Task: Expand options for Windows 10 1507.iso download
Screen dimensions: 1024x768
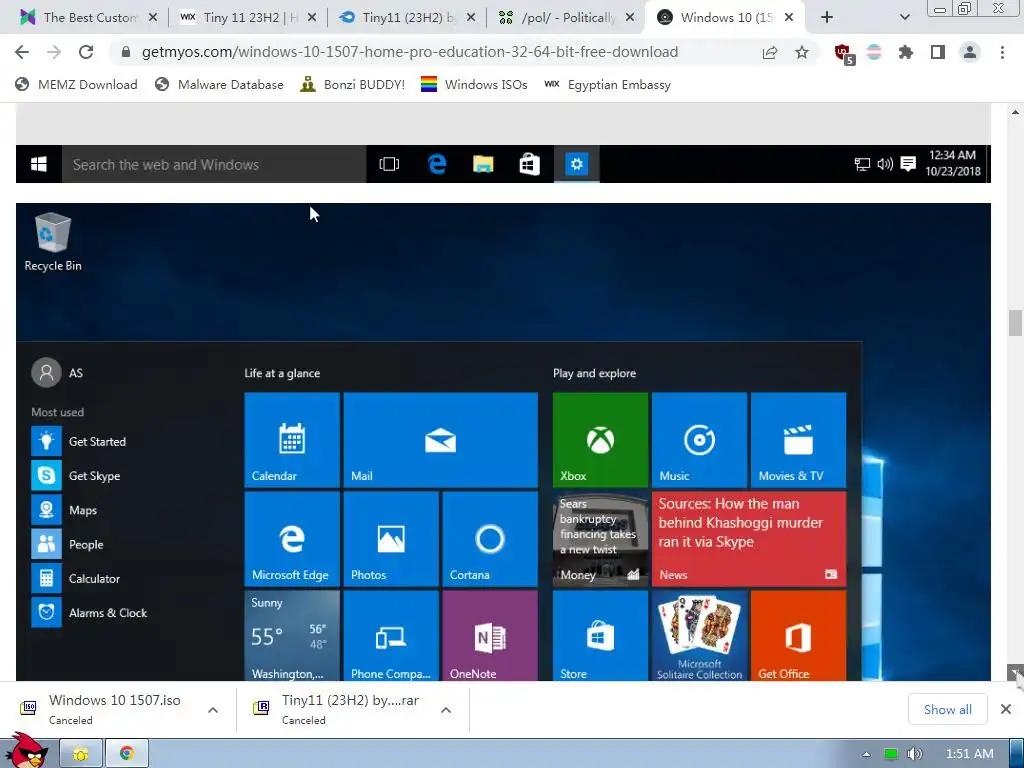Action: [213, 710]
